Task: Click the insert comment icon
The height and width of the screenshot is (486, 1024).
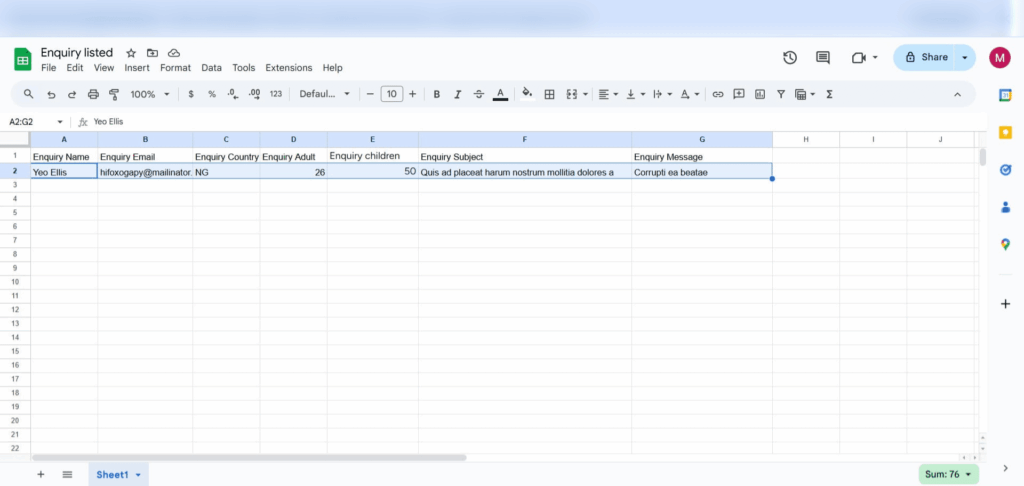Action: pos(739,94)
